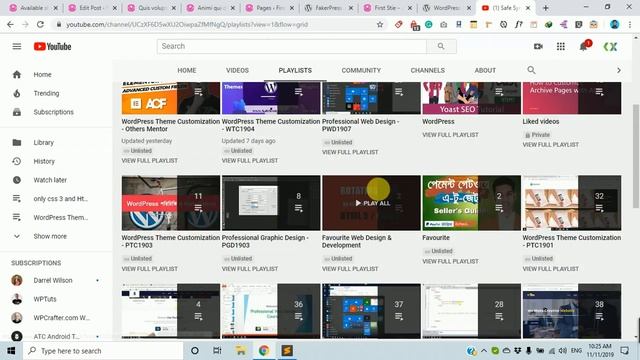This screenshot has height=360, width=640.
Task: Open Chrome from the taskbar
Action: pos(264,351)
